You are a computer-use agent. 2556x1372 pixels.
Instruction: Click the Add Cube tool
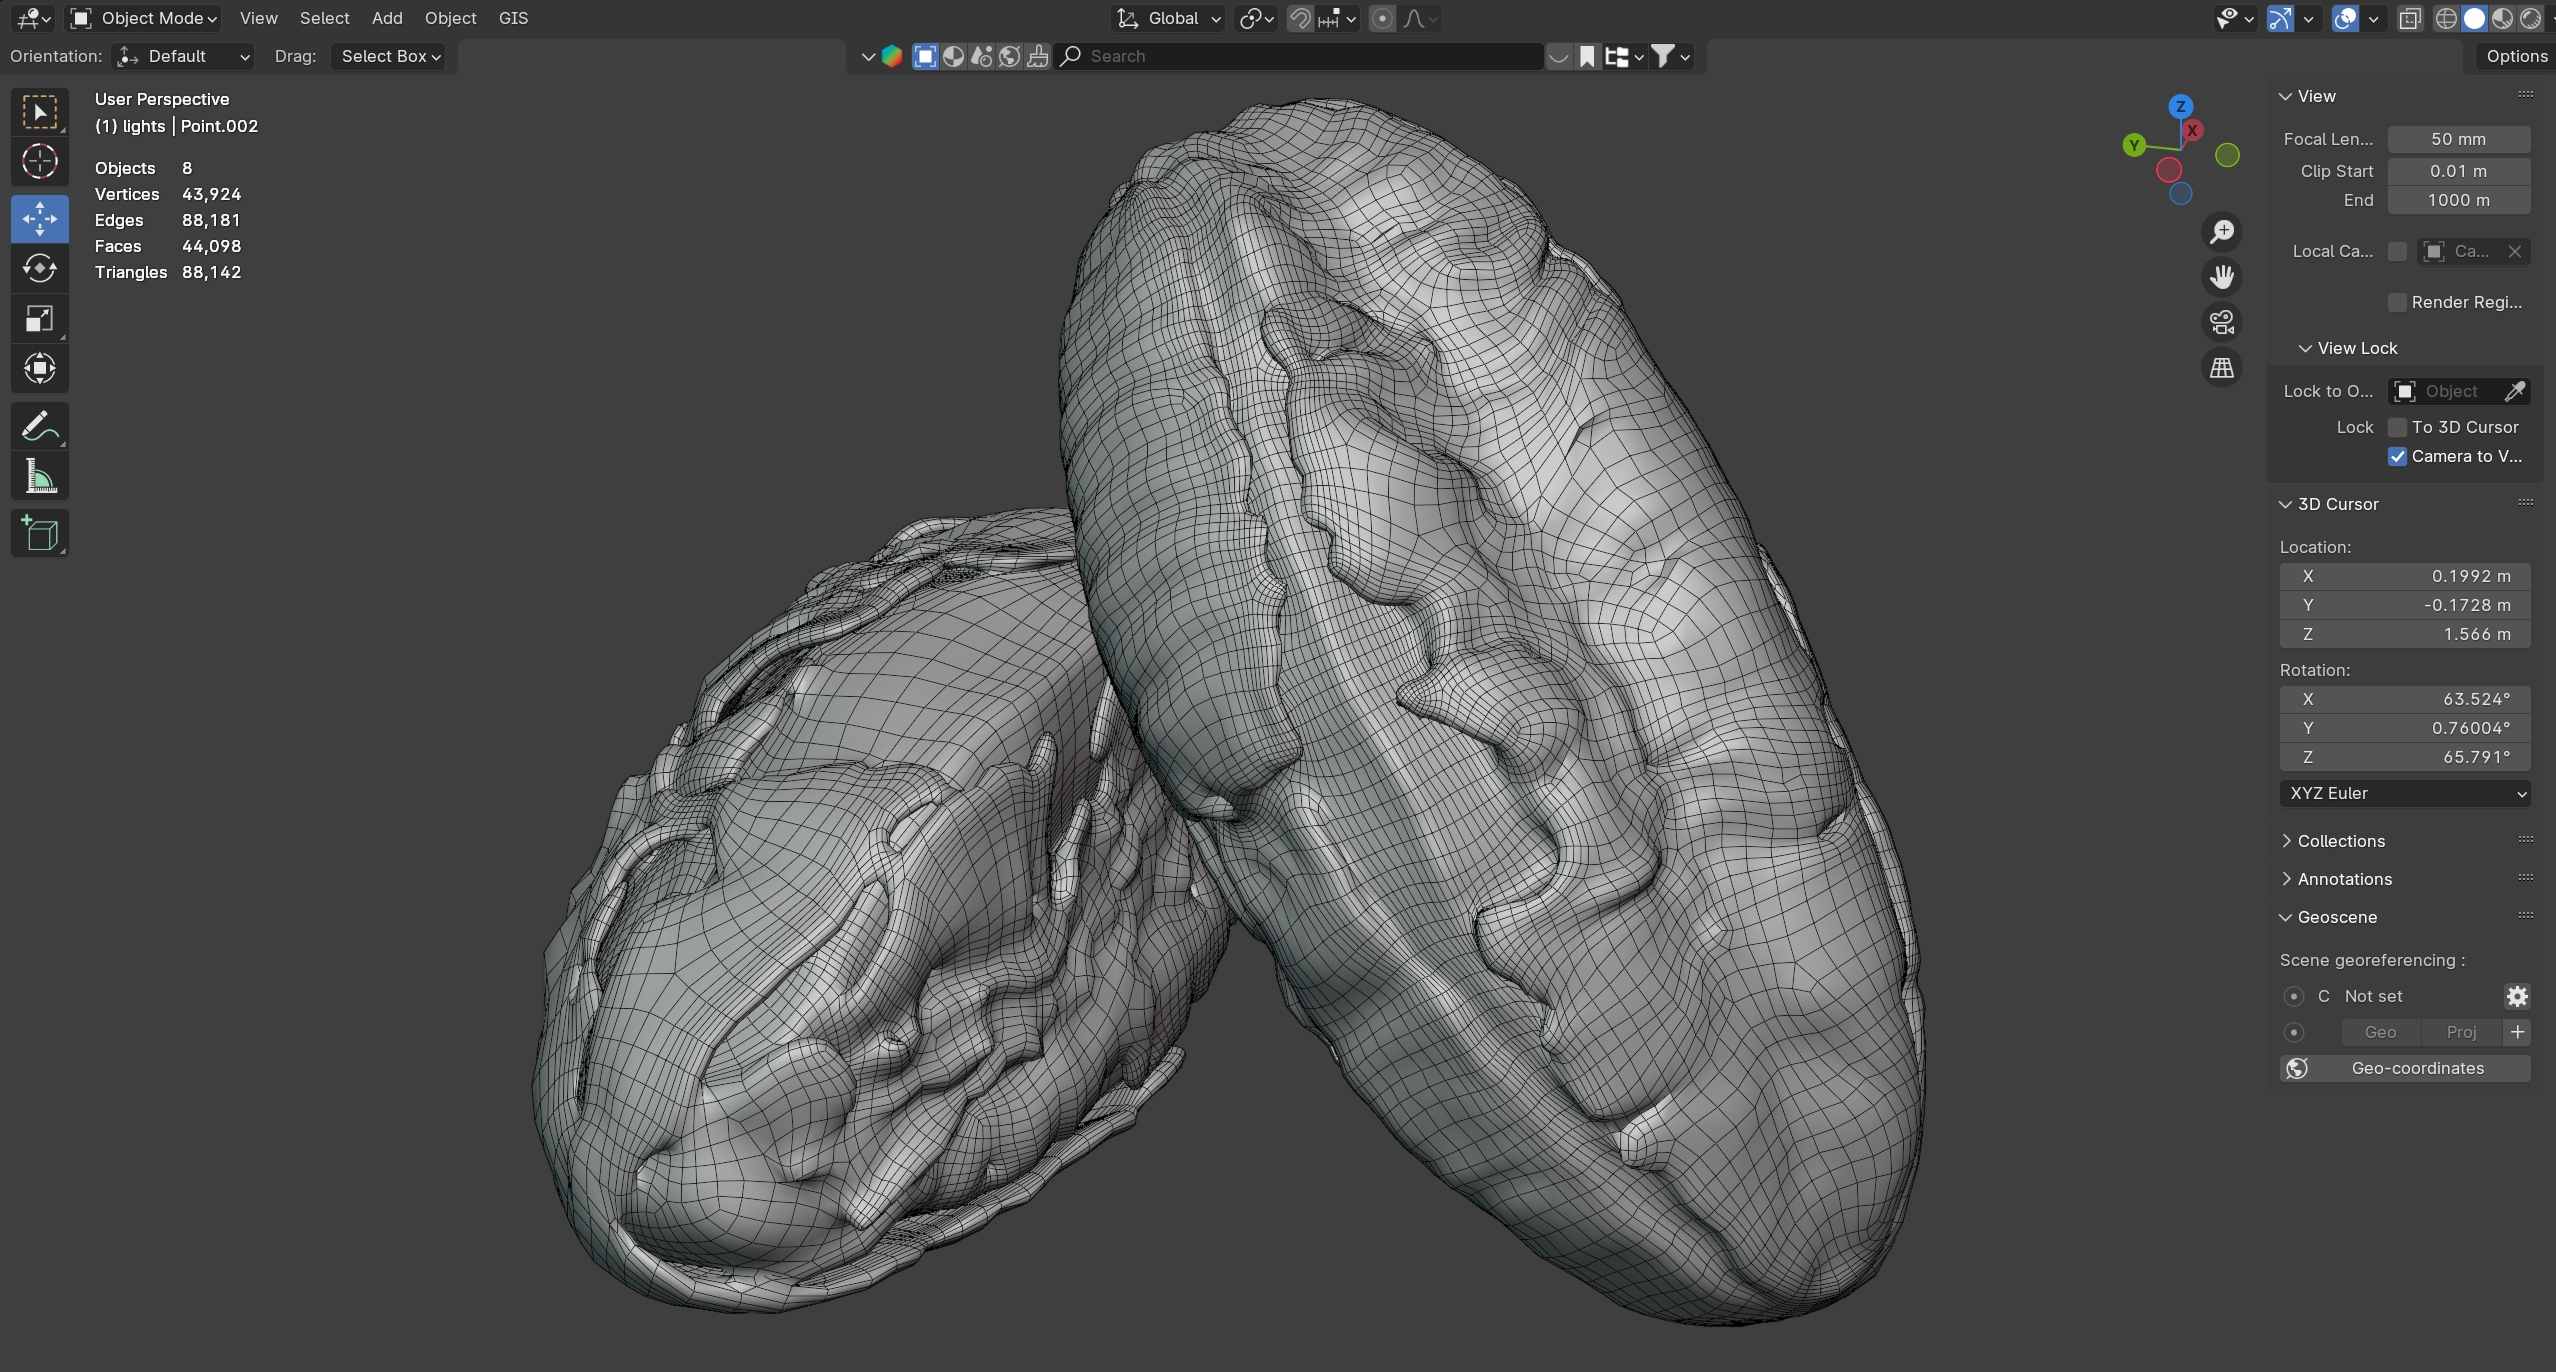pyautogui.click(x=40, y=534)
